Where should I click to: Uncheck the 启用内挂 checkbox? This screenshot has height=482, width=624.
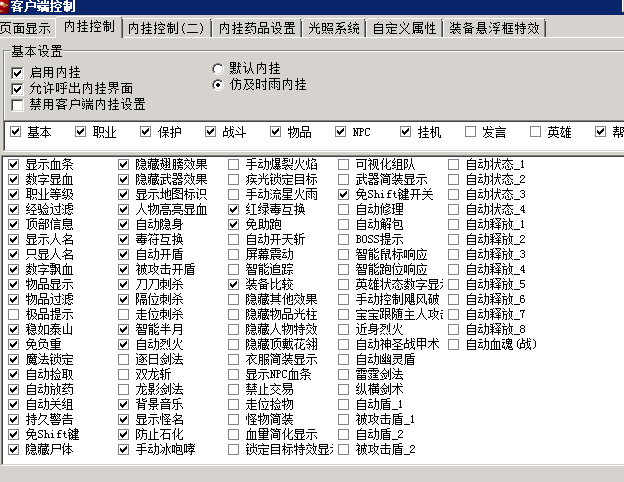[17, 73]
